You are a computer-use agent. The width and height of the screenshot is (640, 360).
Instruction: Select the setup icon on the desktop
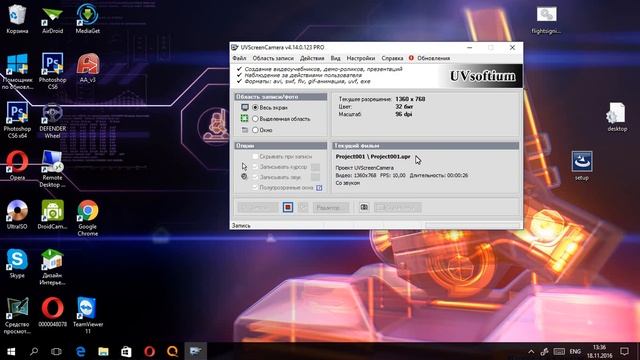[582, 166]
